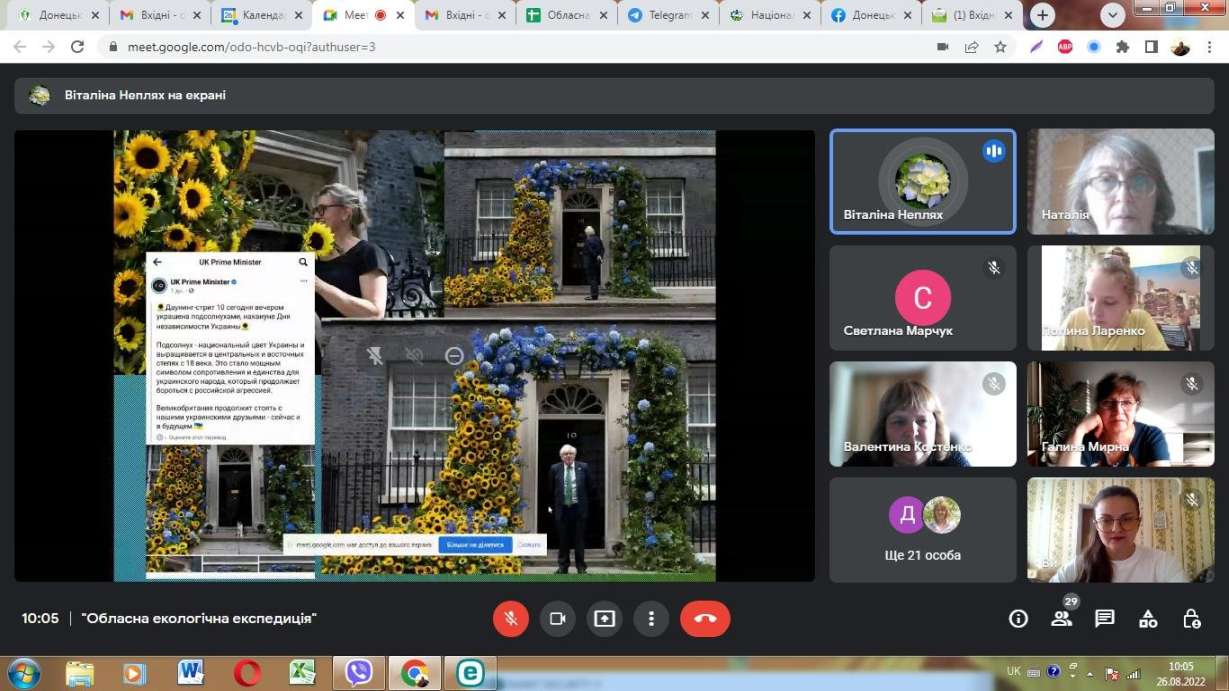Image resolution: width=1229 pixels, height=691 pixels.
Task: Open Viber from the taskbar
Action: [x=359, y=674]
